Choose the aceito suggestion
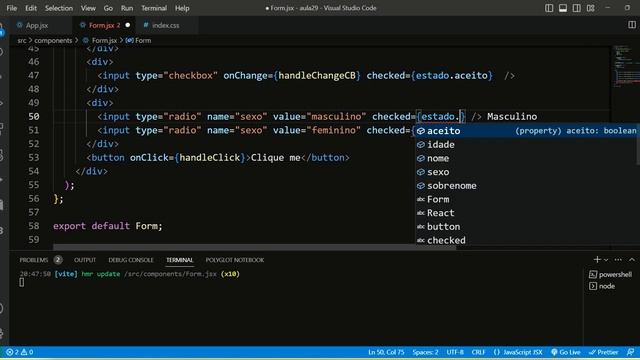The height and width of the screenshot is (360, 640). pos(527,131)
